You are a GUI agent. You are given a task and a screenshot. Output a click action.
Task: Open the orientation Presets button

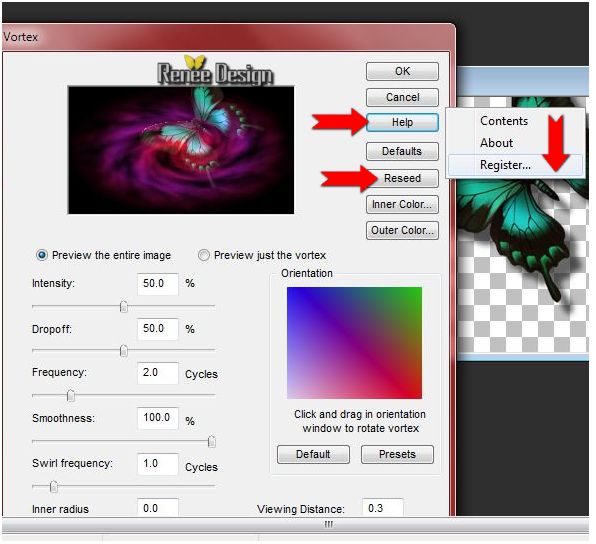(x=397, y=455)
